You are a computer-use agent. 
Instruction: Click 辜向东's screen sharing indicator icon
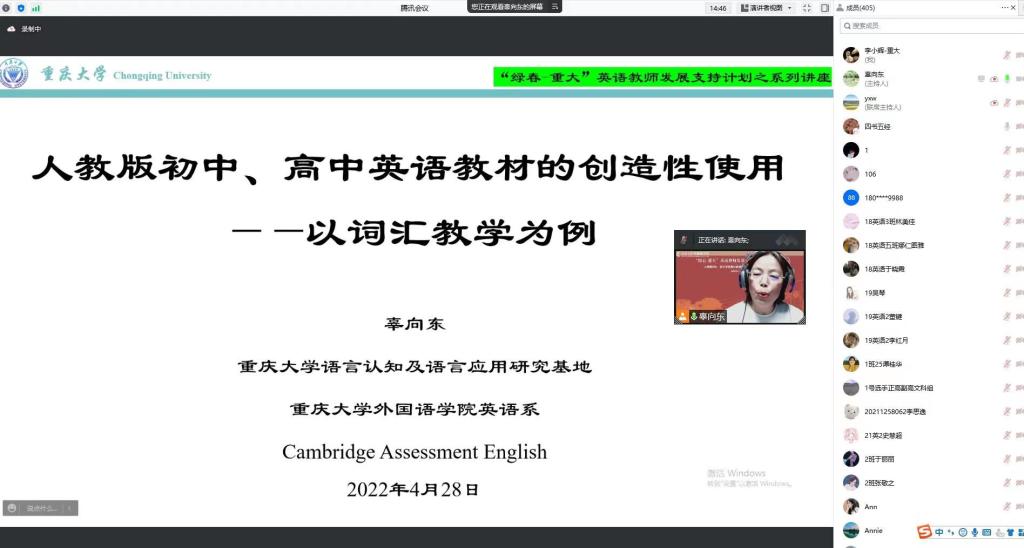[981, 78]
